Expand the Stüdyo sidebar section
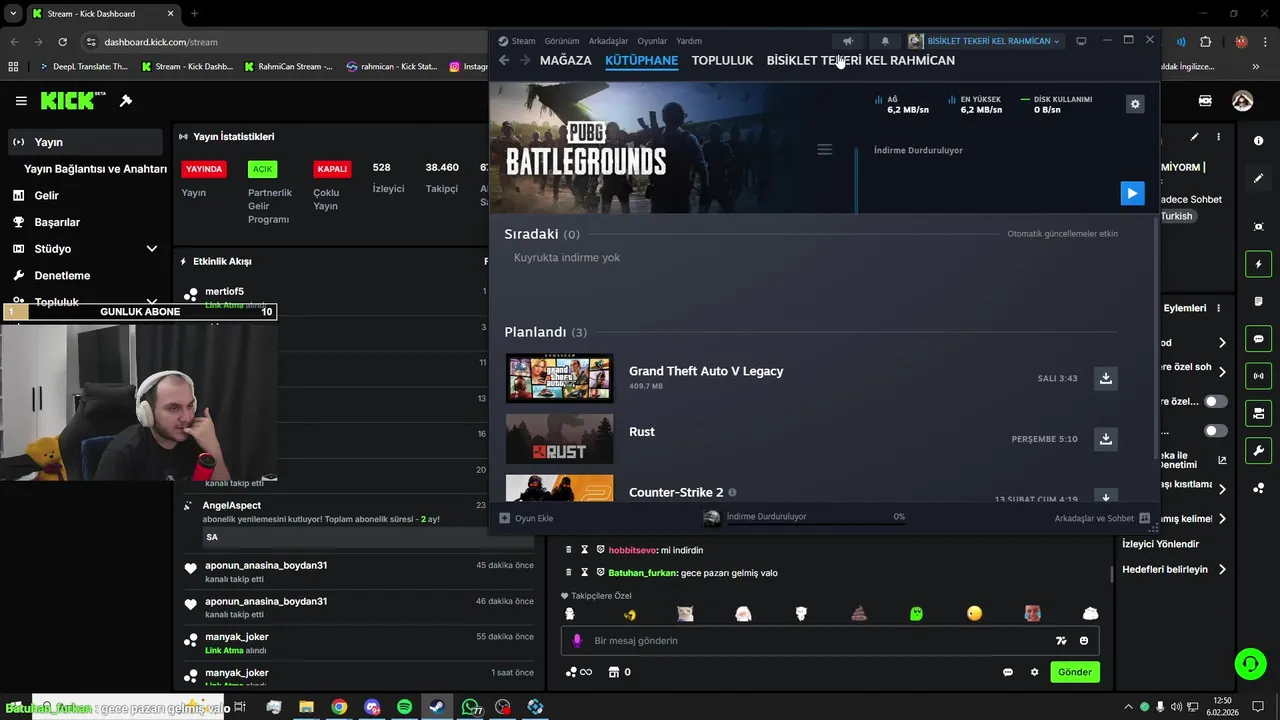This screenshot has height=720, width=1280. coord(152,249)
